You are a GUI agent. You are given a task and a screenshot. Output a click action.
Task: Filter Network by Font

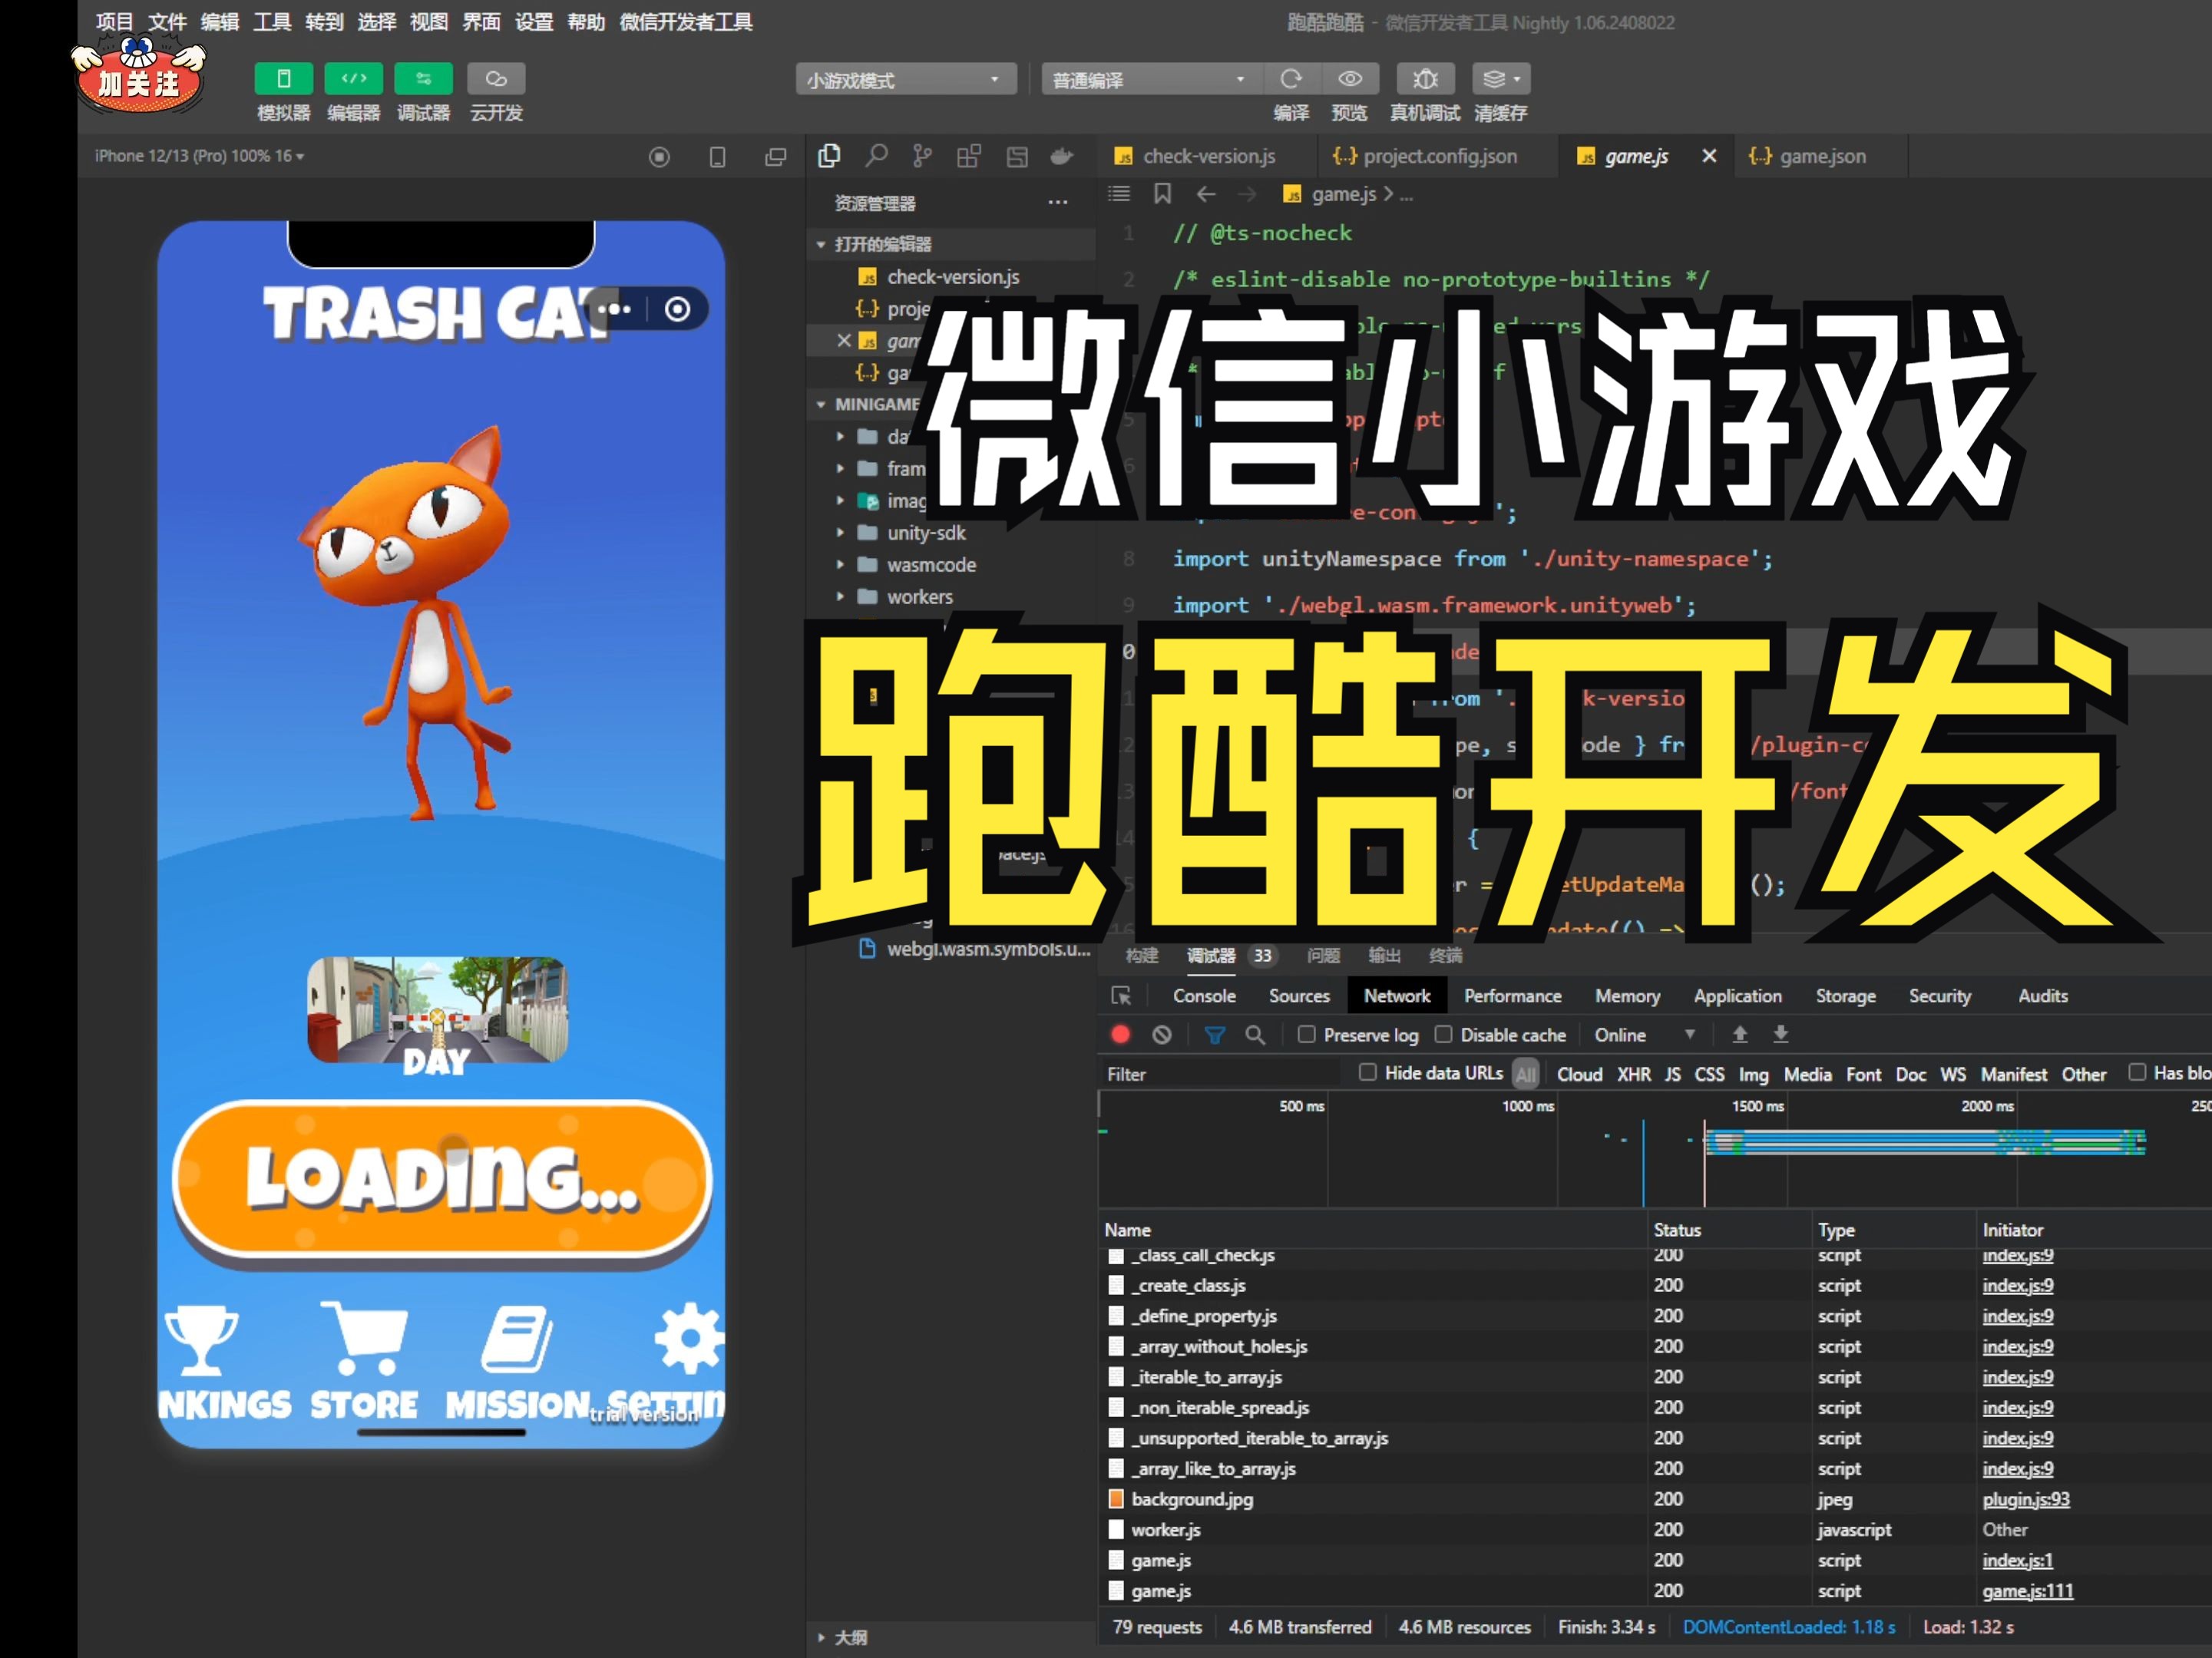tap(1863, 1074)
